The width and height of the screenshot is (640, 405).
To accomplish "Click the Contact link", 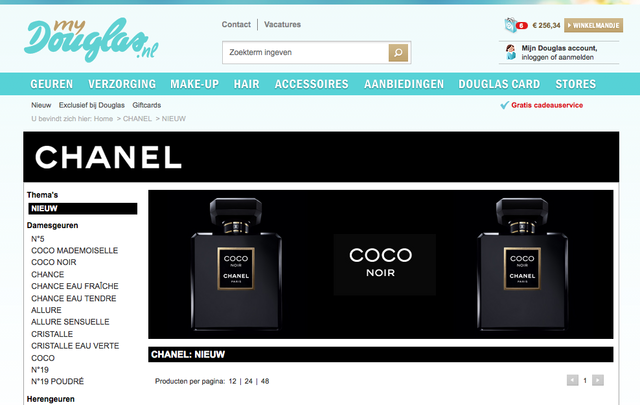I will (x=236, y=24).
